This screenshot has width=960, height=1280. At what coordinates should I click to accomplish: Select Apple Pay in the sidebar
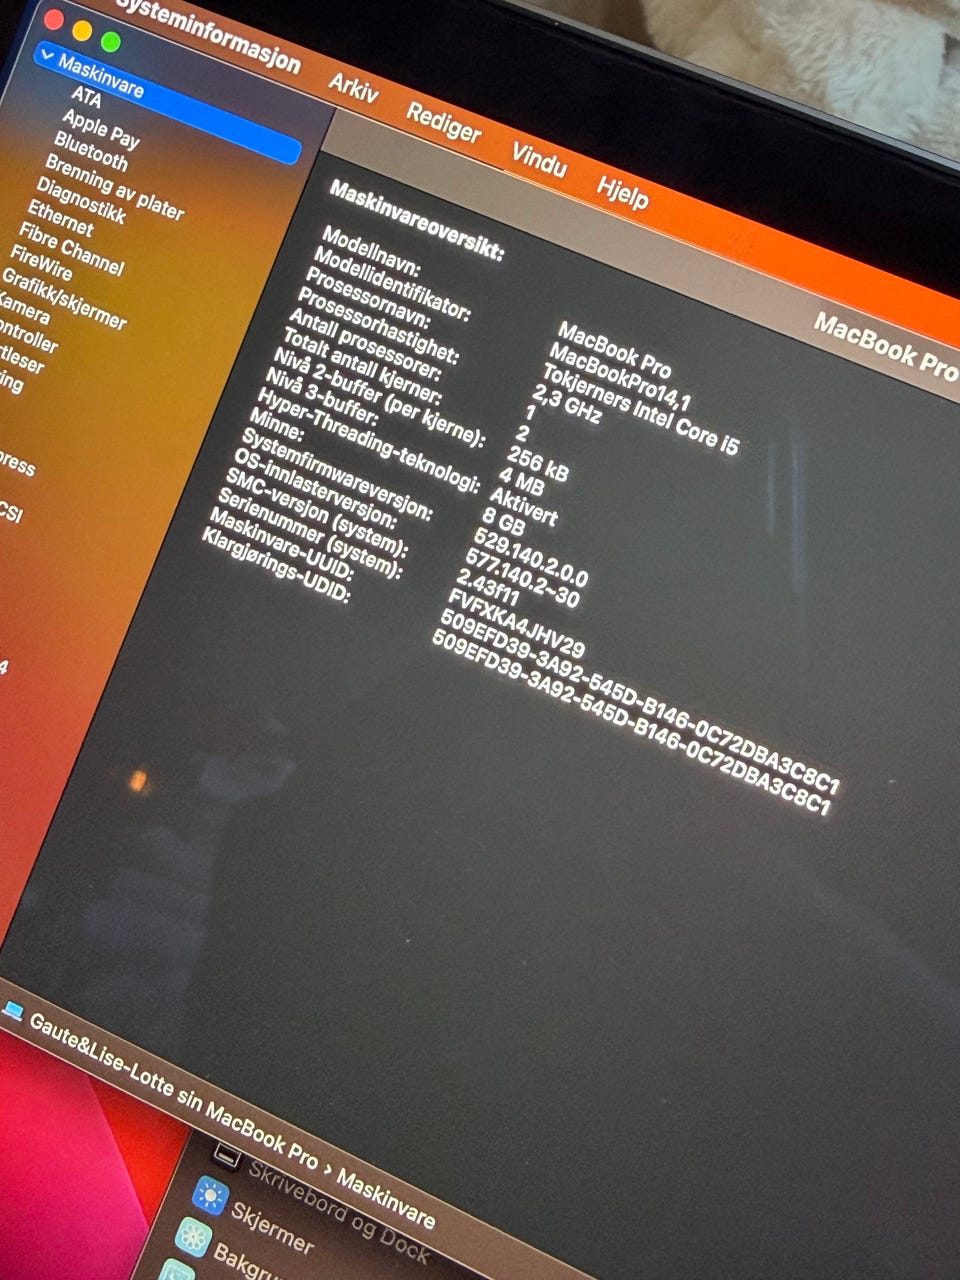coord(102,129)
